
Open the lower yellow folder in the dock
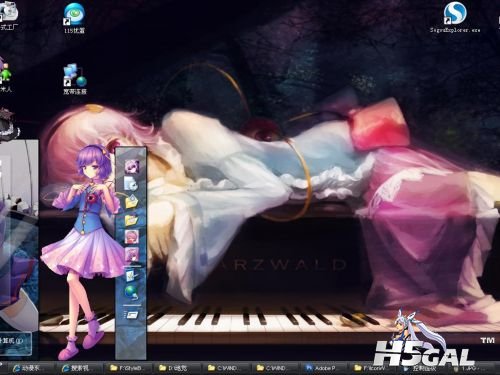(131, 219)
